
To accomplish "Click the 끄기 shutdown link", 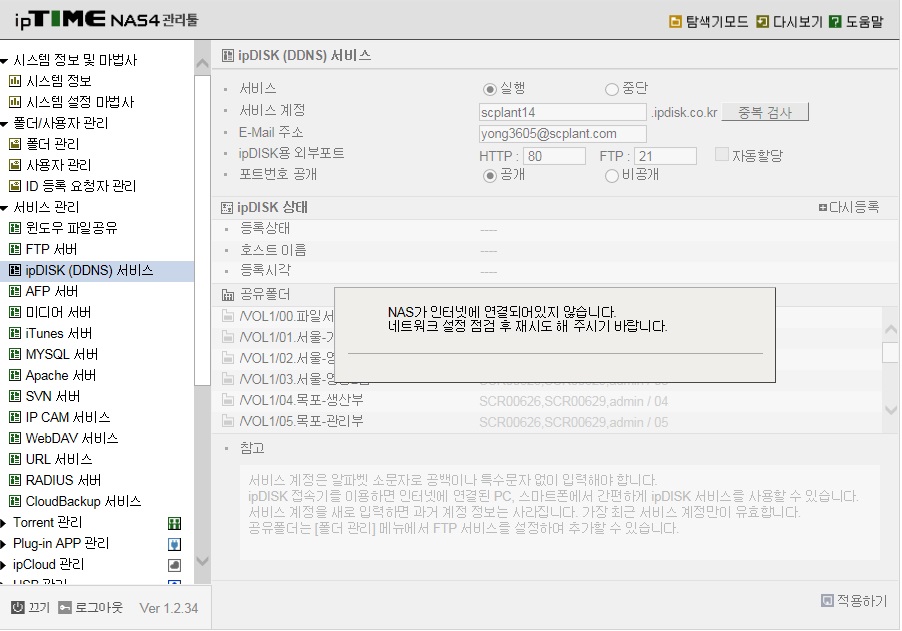I will [39, 607].
